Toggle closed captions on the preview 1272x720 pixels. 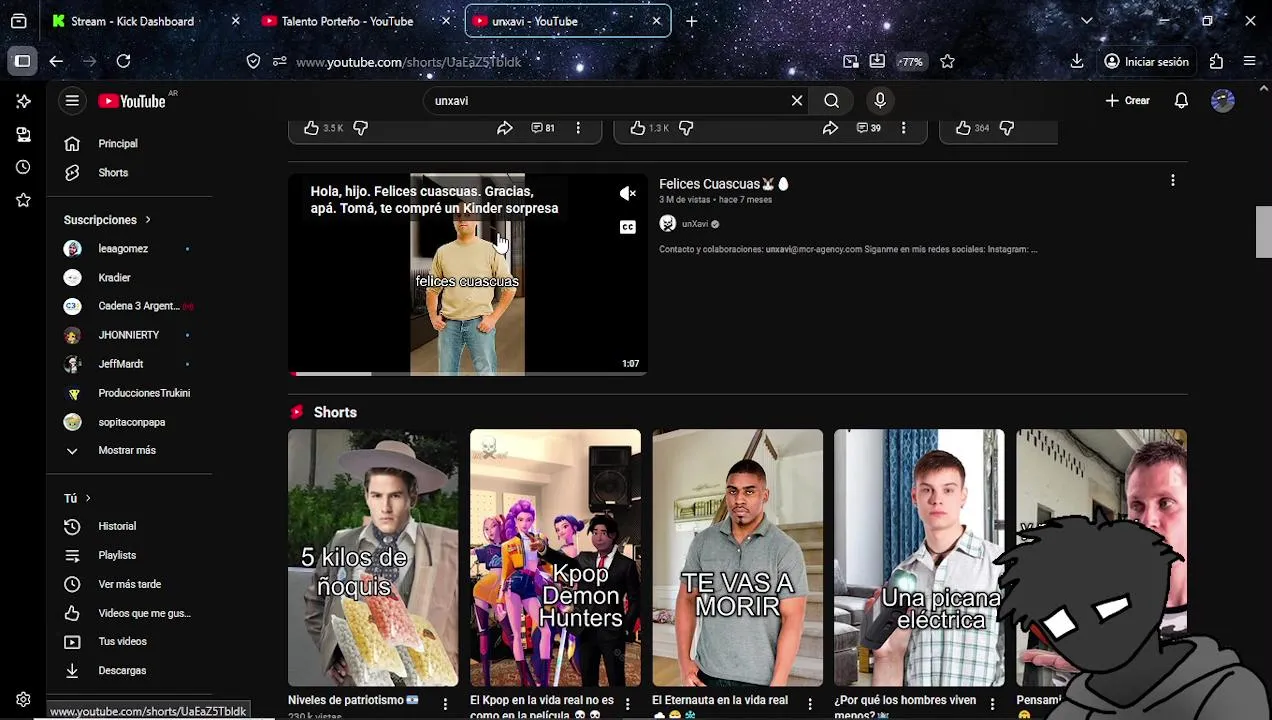(x=627, y=227)
